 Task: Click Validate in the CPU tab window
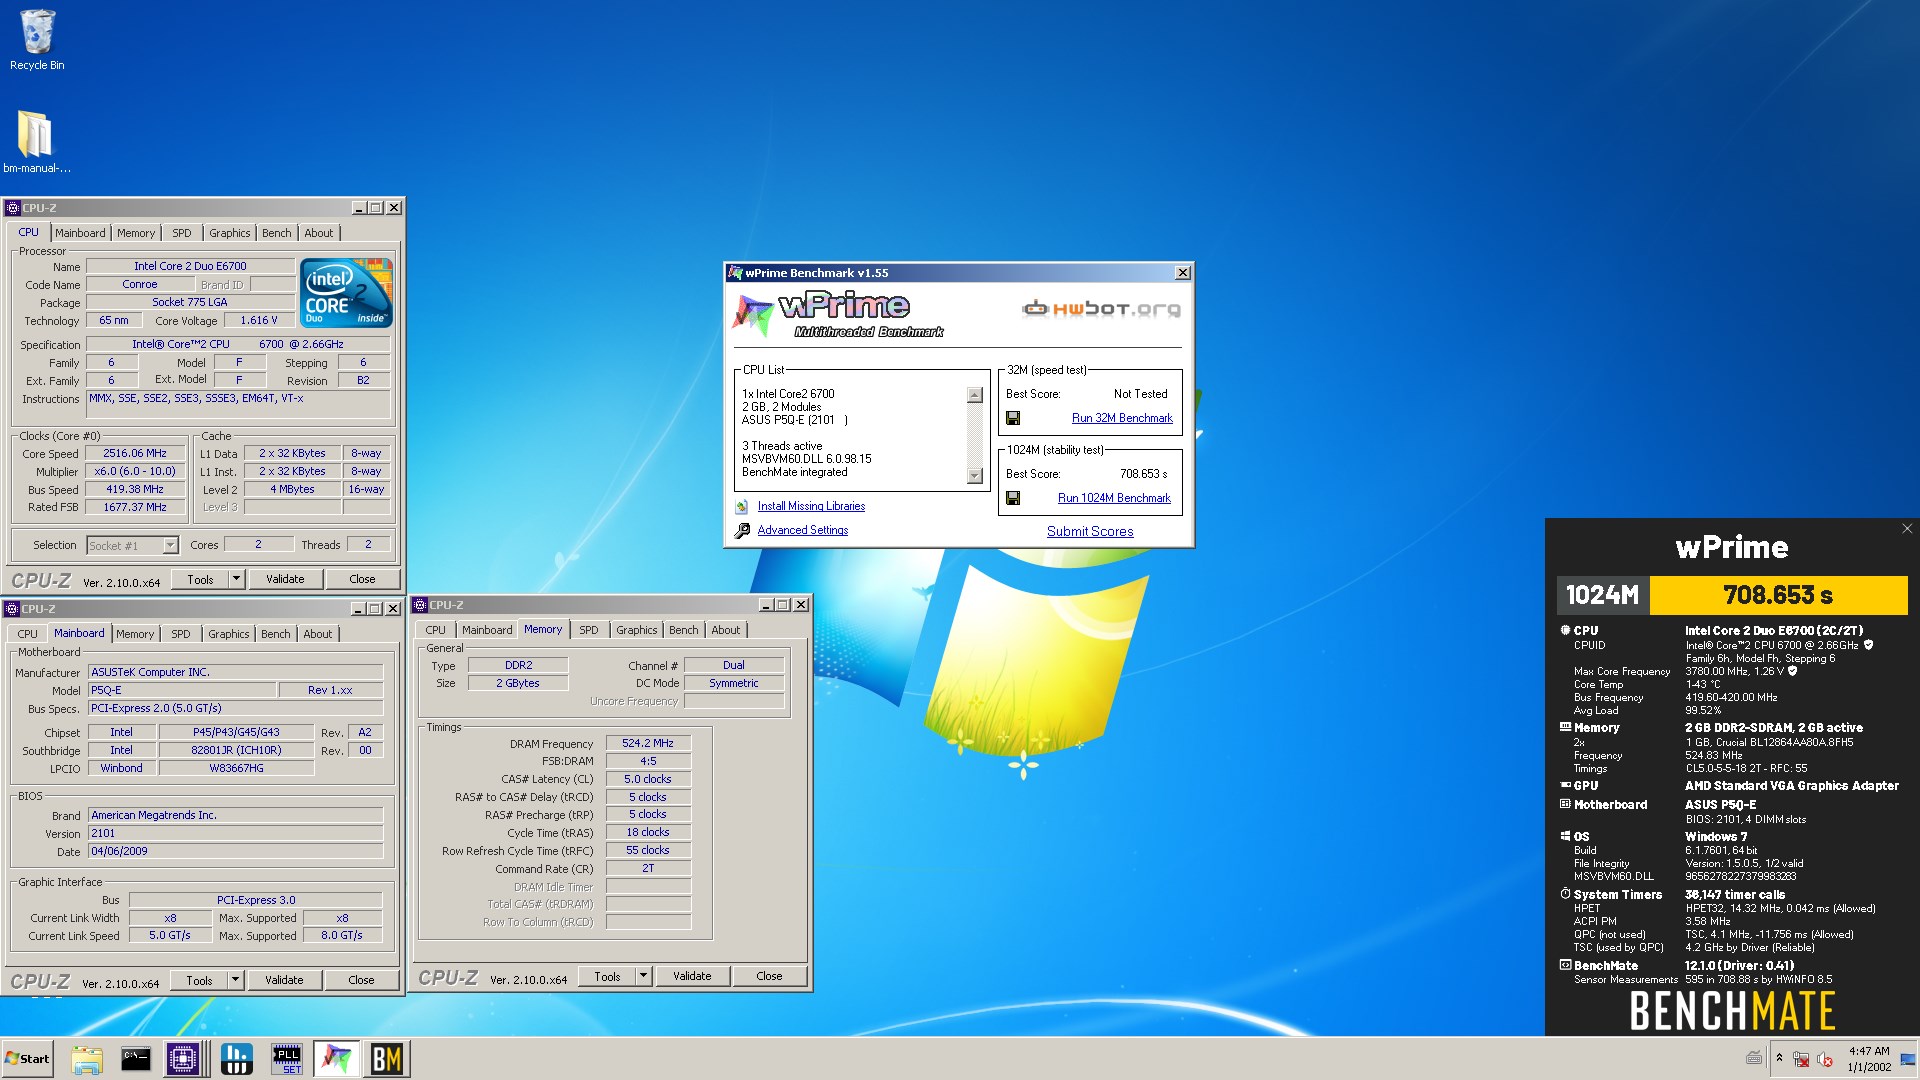(285, 579)
